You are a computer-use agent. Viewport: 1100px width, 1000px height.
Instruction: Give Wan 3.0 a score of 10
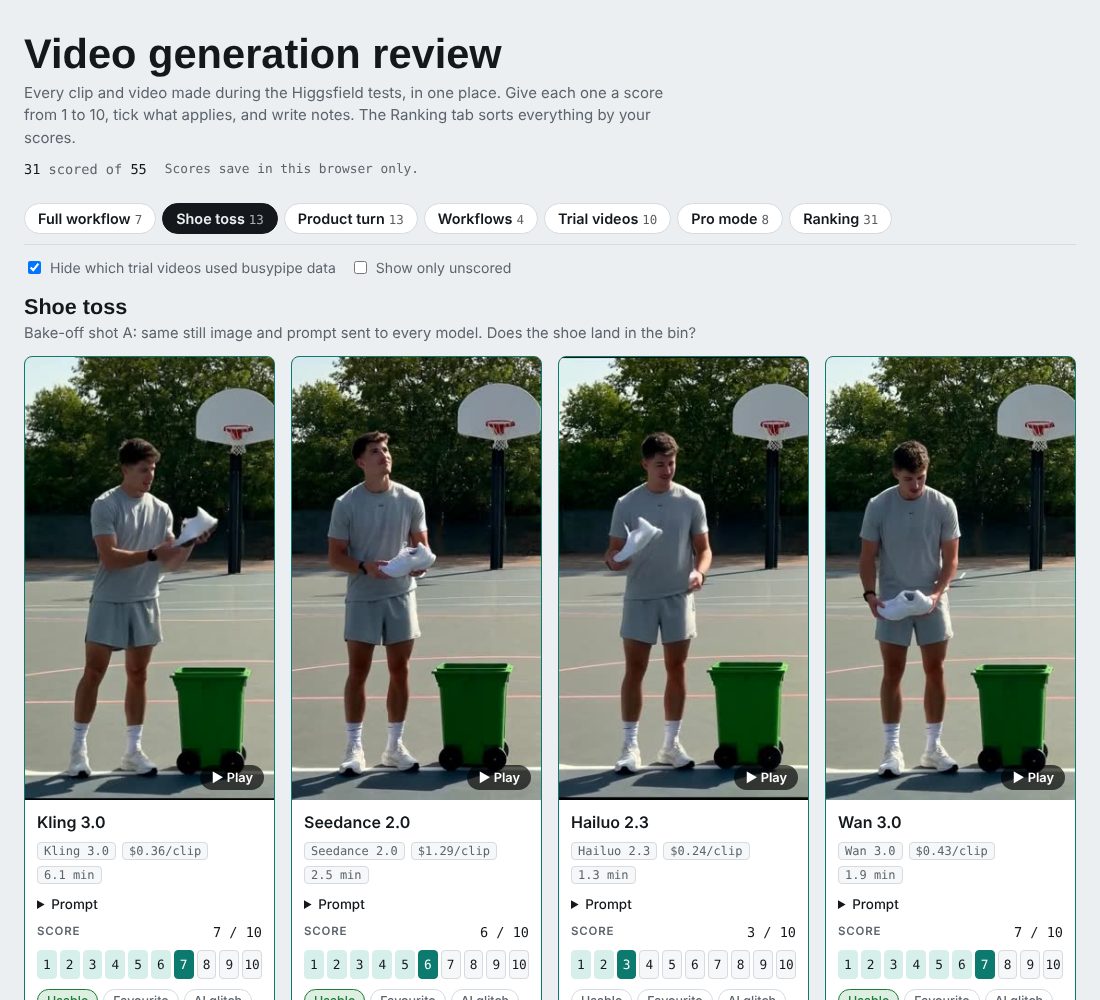click(1053, 964)
